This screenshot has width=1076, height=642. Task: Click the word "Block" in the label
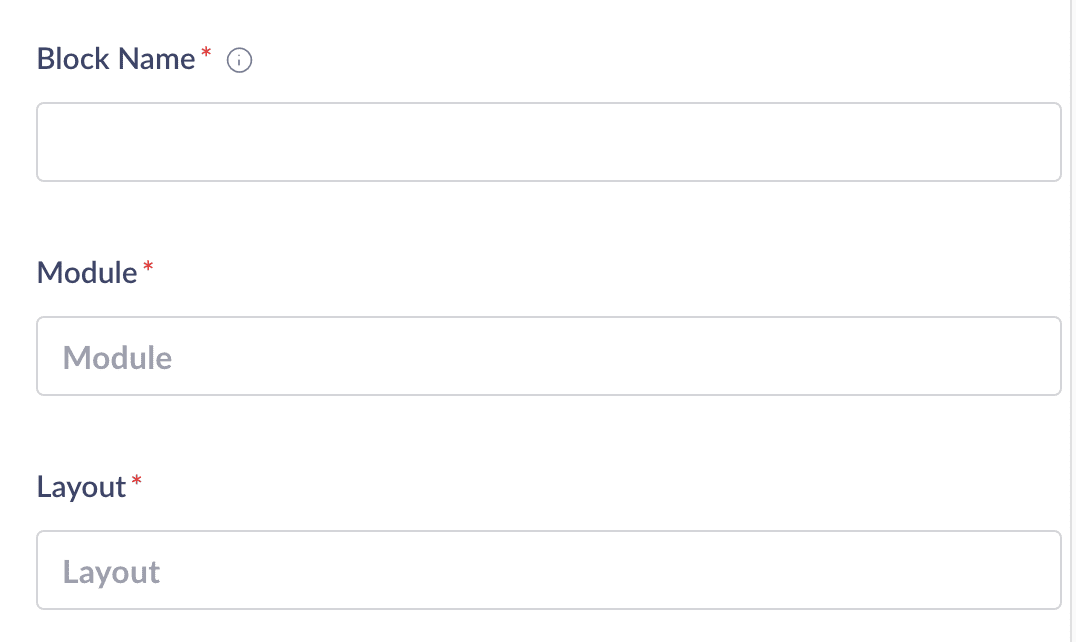(74, 59)
